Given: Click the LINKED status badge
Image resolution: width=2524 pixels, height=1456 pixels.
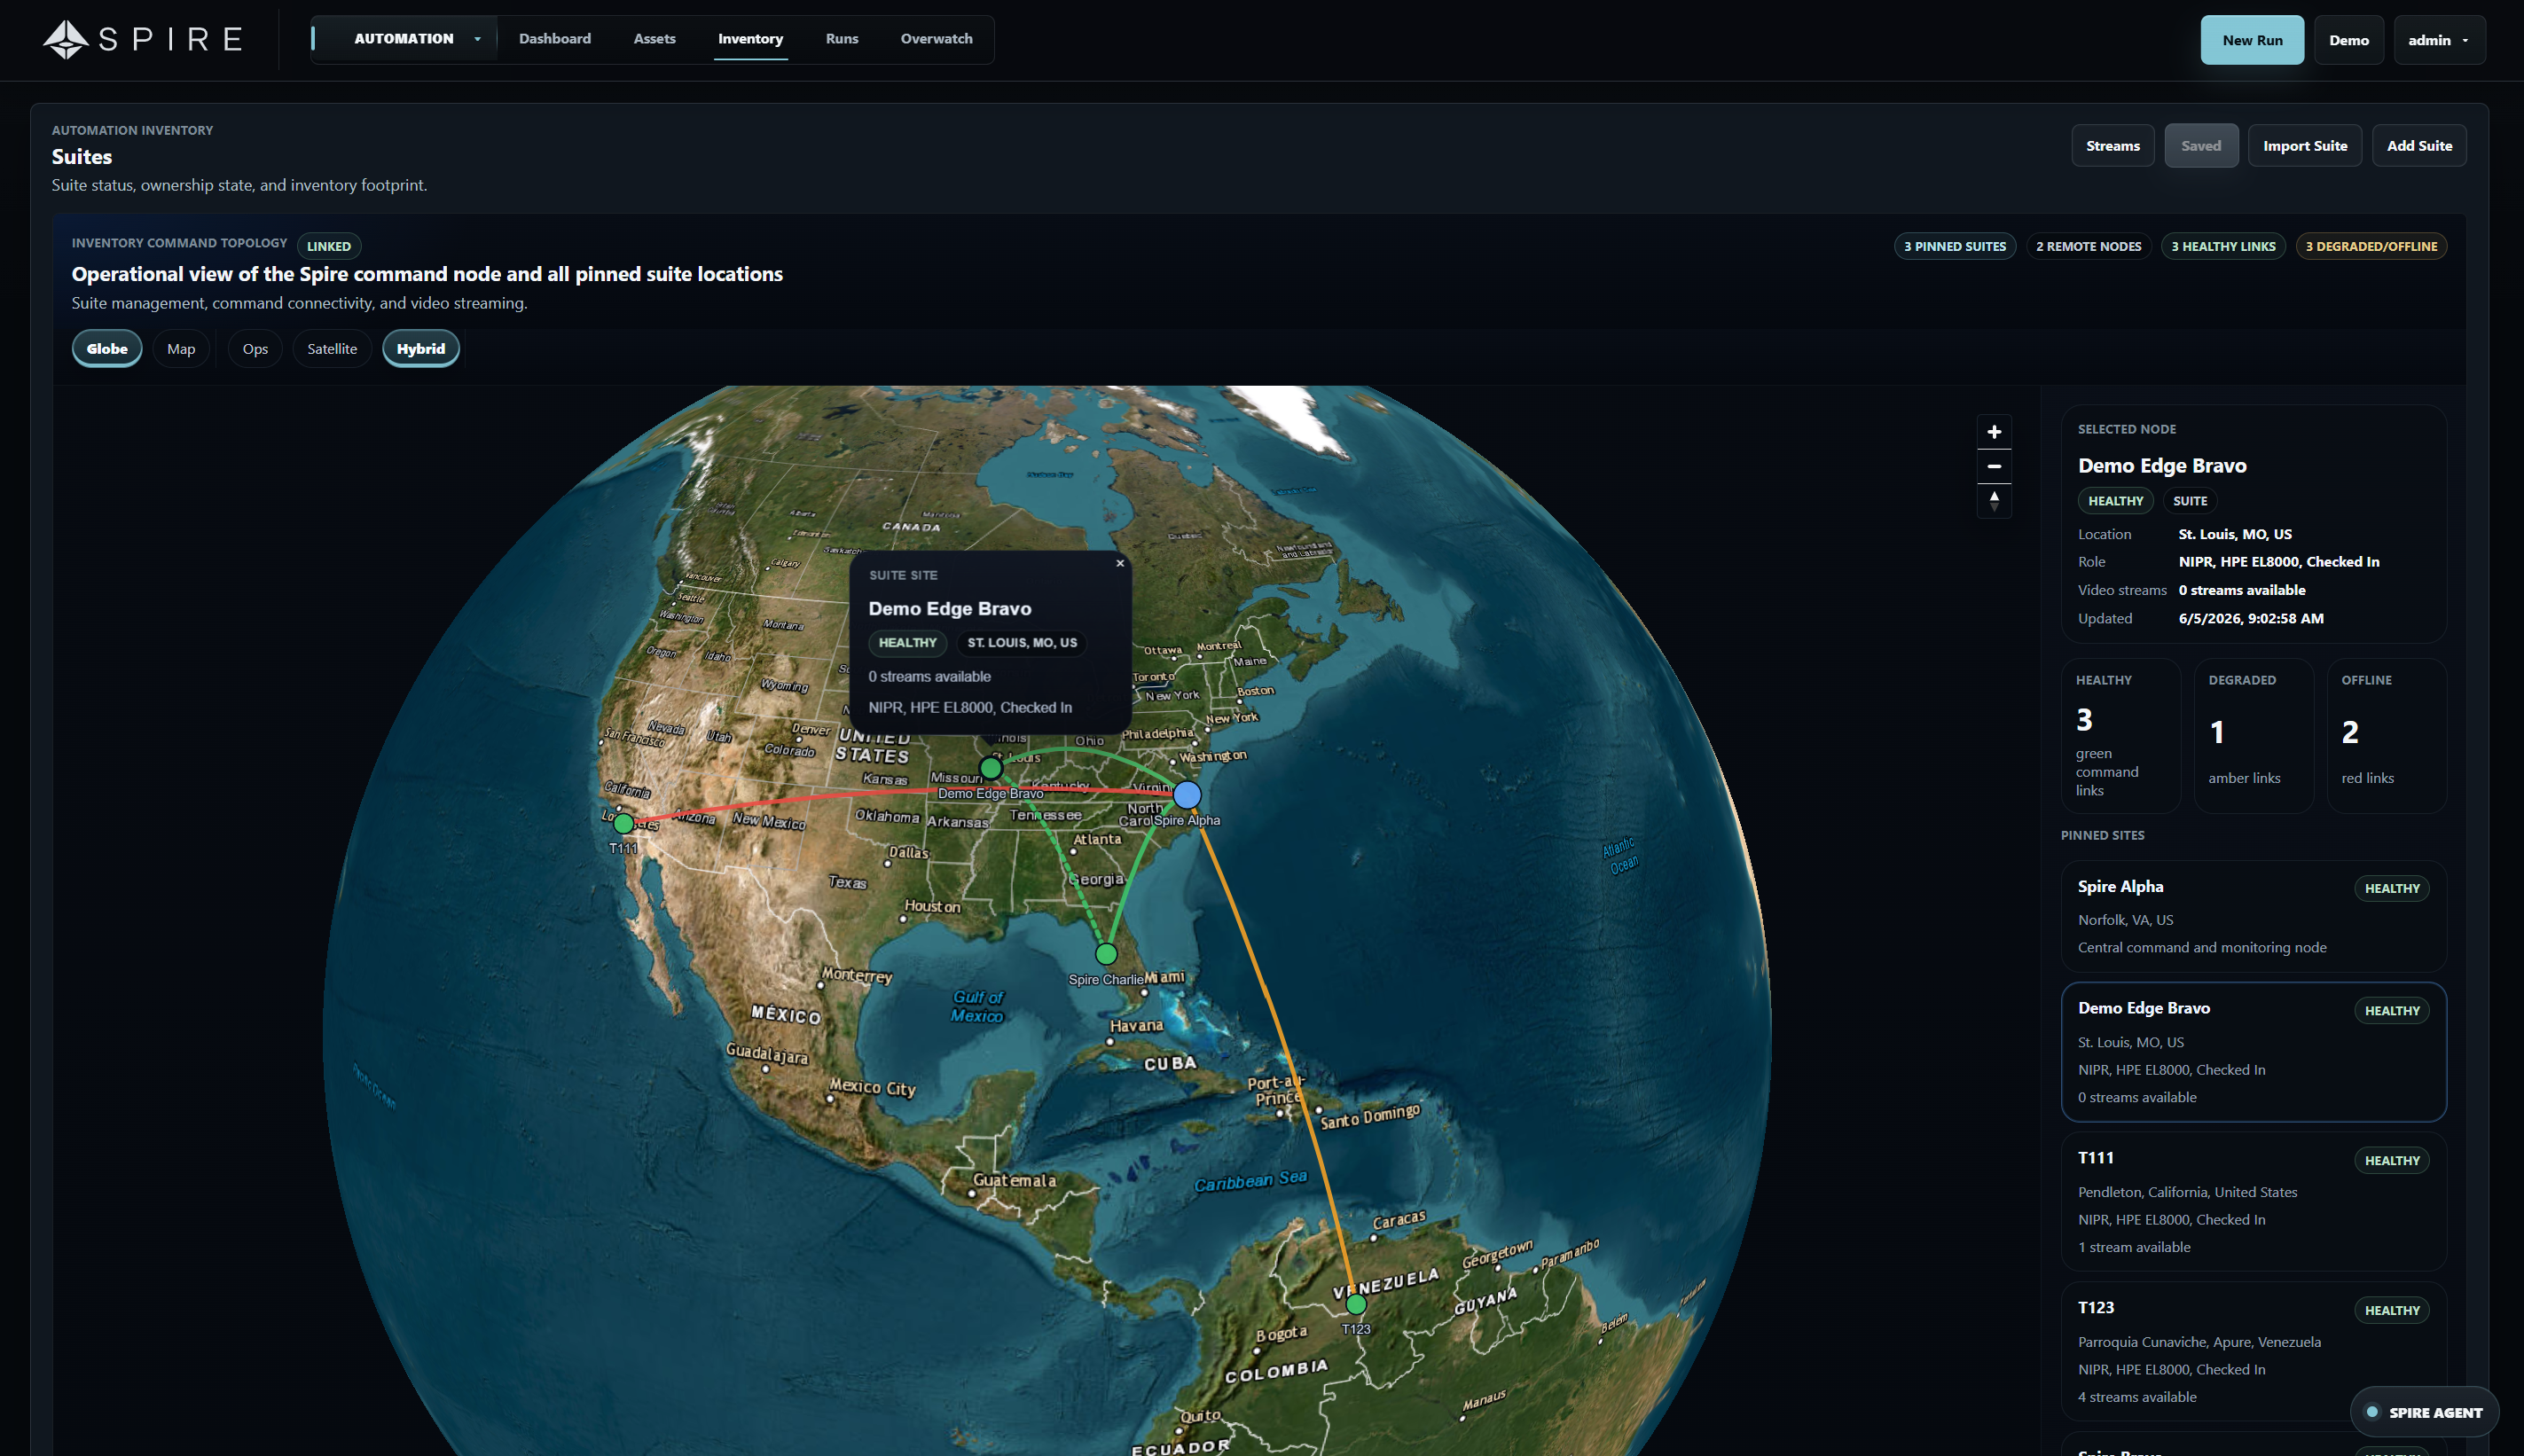Looking at the screenshot, I should (x=329, y=246).
